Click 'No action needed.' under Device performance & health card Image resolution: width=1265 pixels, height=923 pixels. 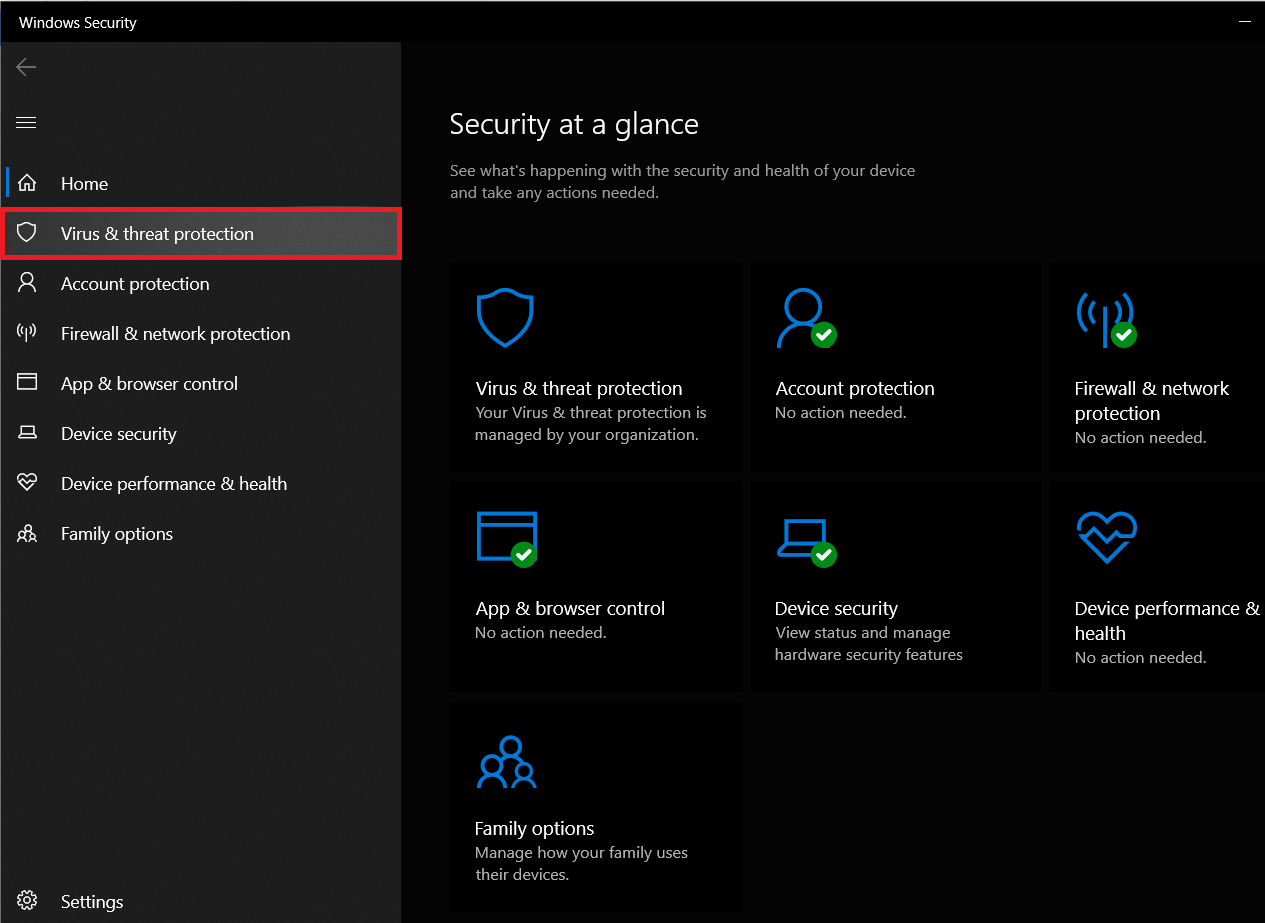pos(1141,658)
